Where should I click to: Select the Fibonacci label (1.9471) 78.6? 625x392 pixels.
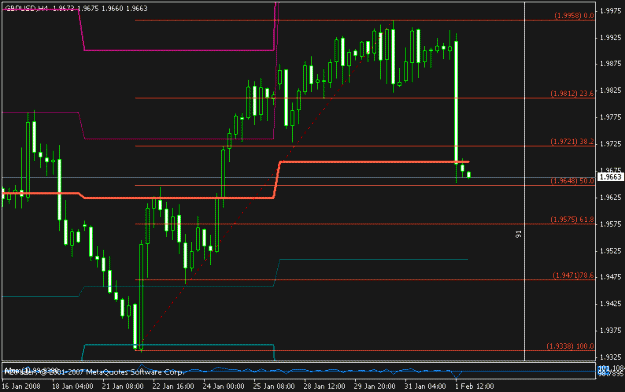pos(573,275)
